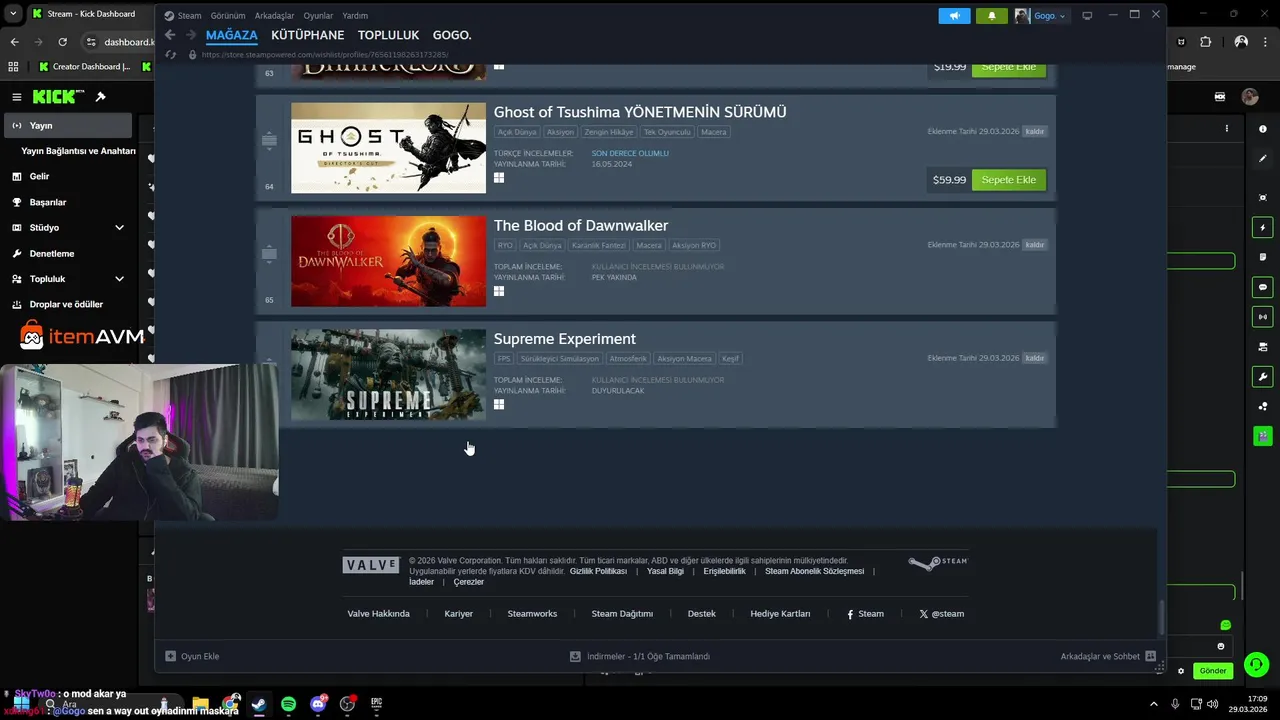Viewport: 1280px width, 720px height.
Task: Expand Topluluk section in Kick sidebar
Action: (x=119, y=279)
